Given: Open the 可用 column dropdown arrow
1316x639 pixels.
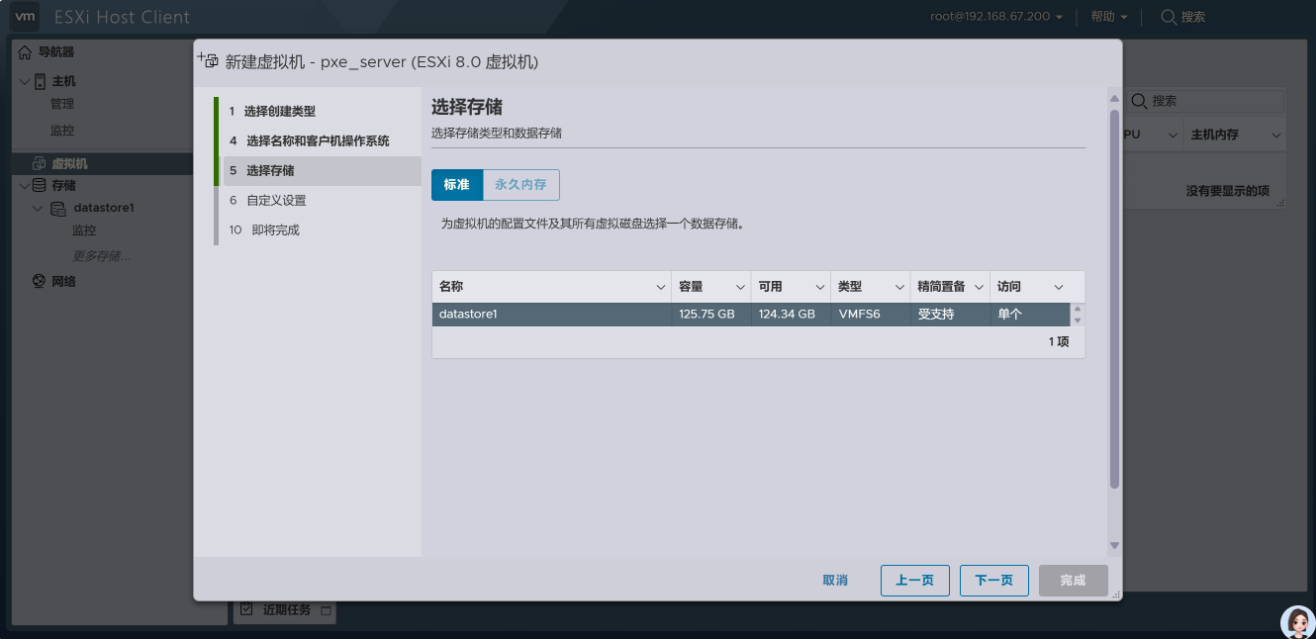Looking at the screenshot, I should [x=820, y=287].
